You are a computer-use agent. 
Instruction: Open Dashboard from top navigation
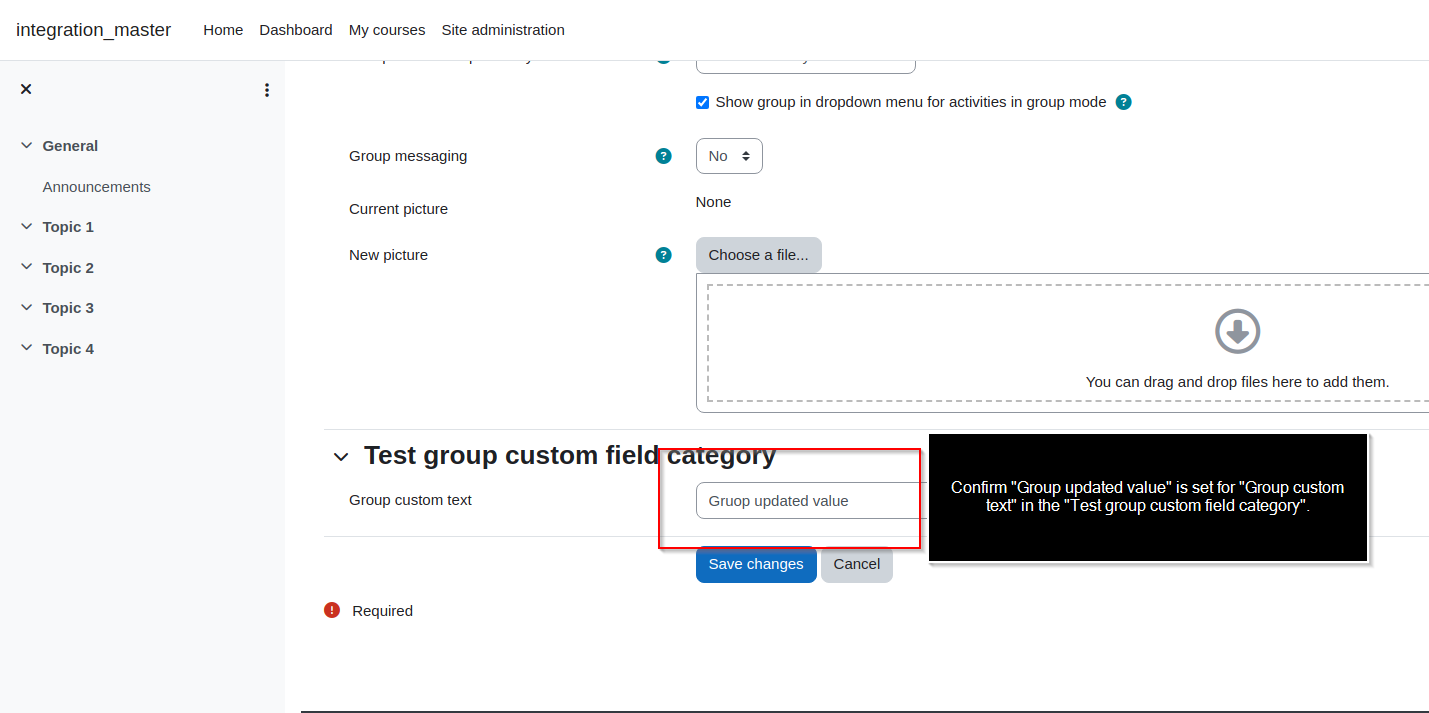click(296, 30)
